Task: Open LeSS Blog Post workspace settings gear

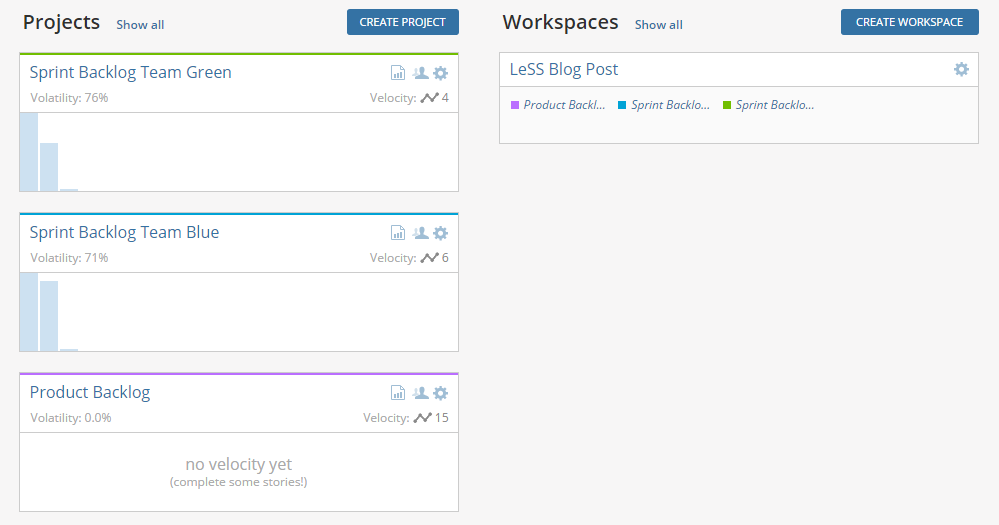Action: coord(961,69)
